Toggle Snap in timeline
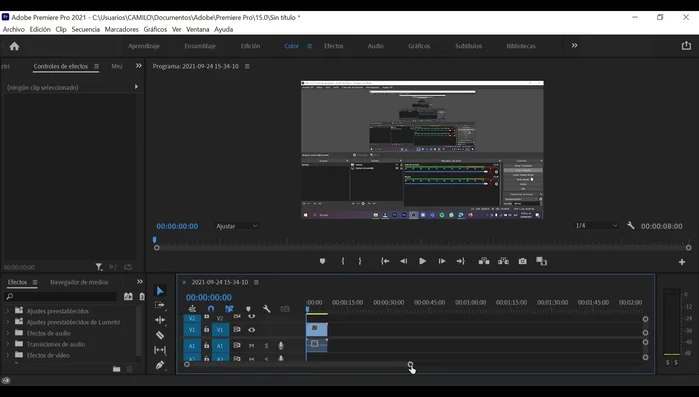 [211, 309]
